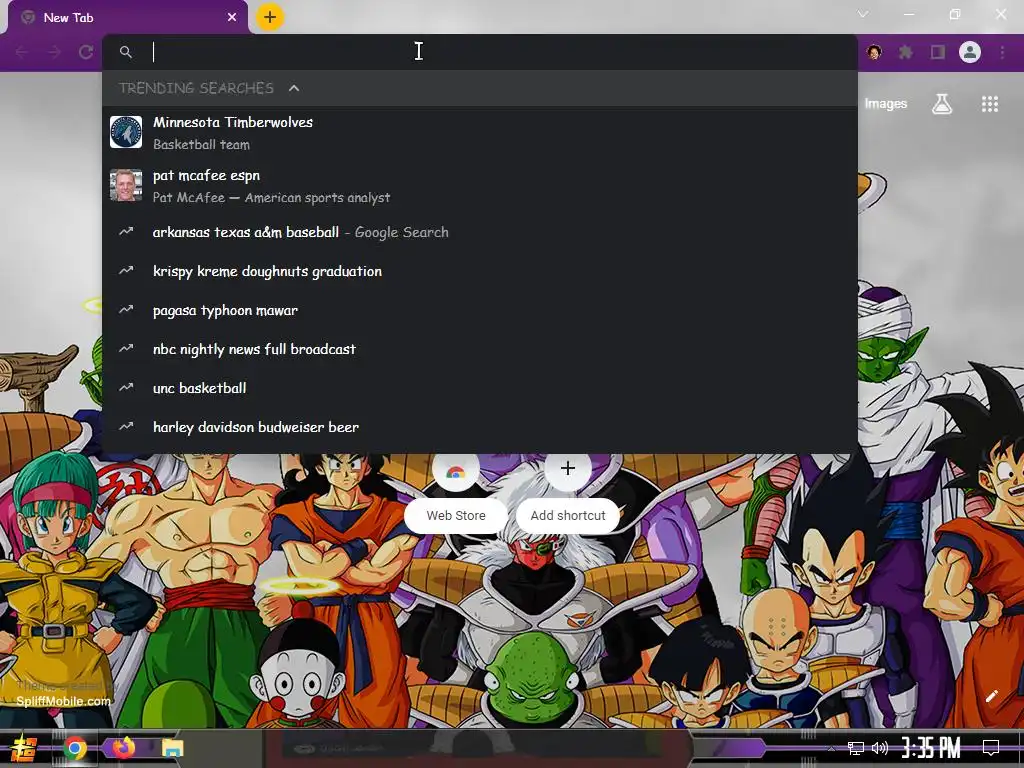This screenshot has width=1024, height=768.
Task: Go forward with the forward arrow
Action: click(x=54, y=52)
